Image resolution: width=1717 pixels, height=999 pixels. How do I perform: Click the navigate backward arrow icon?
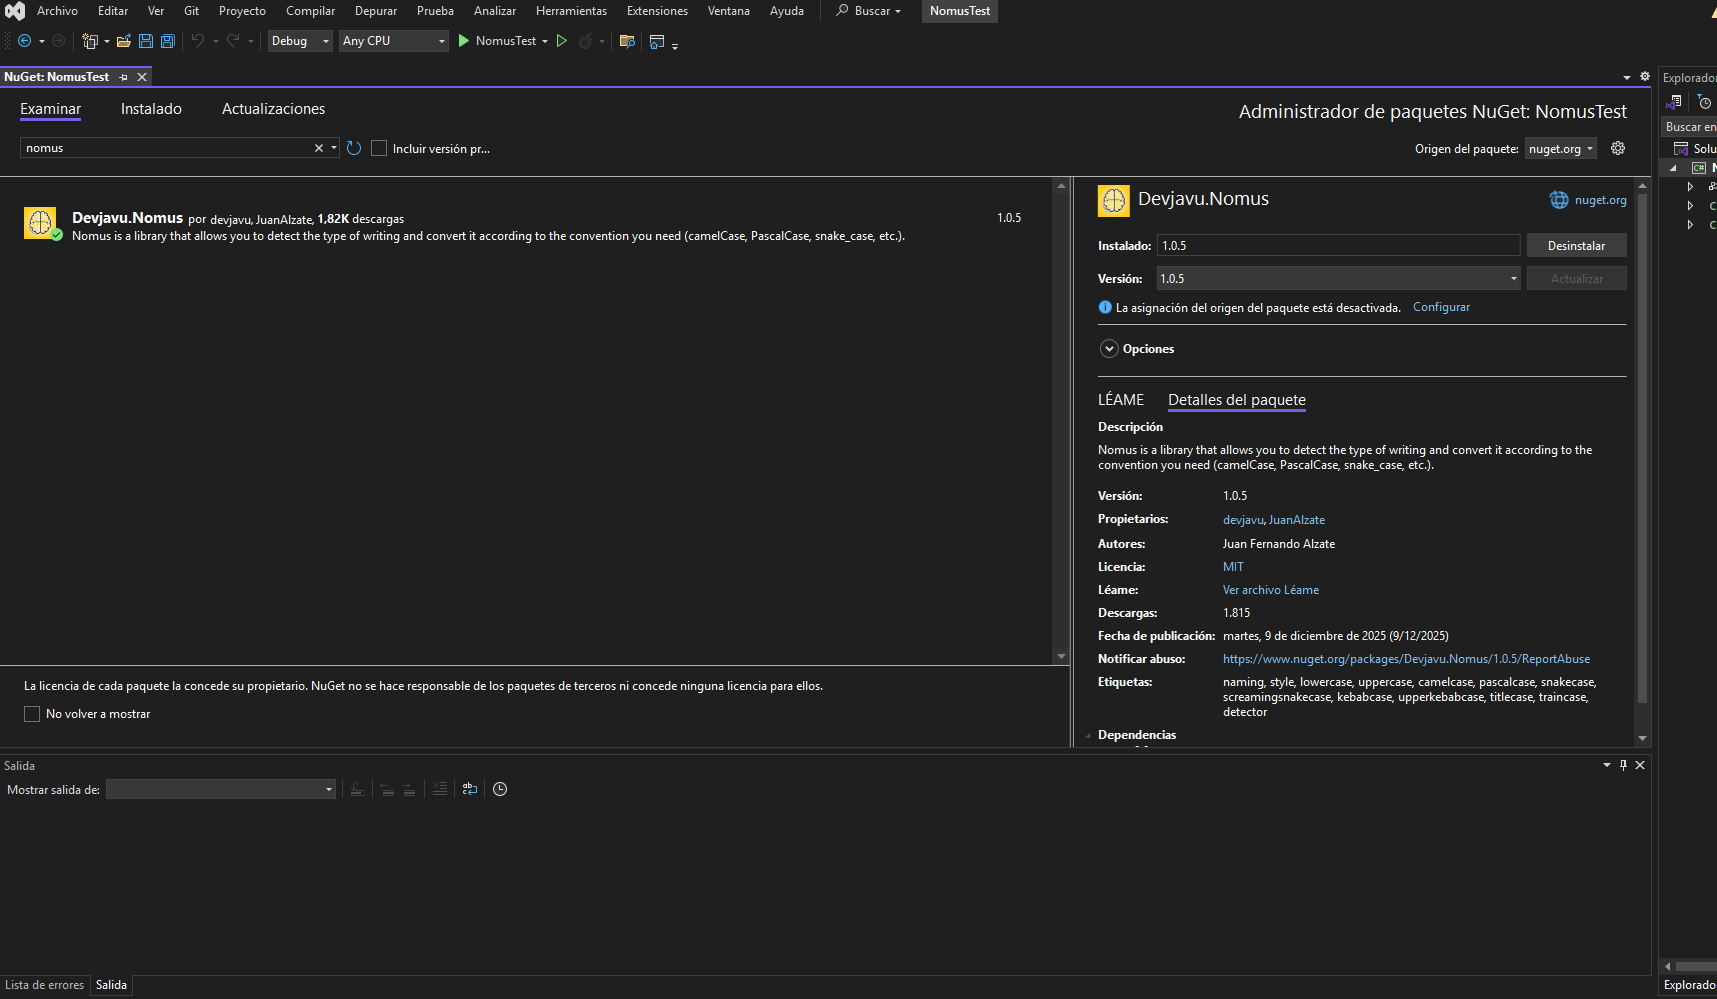pyautogui.click(x=25, y=41)
